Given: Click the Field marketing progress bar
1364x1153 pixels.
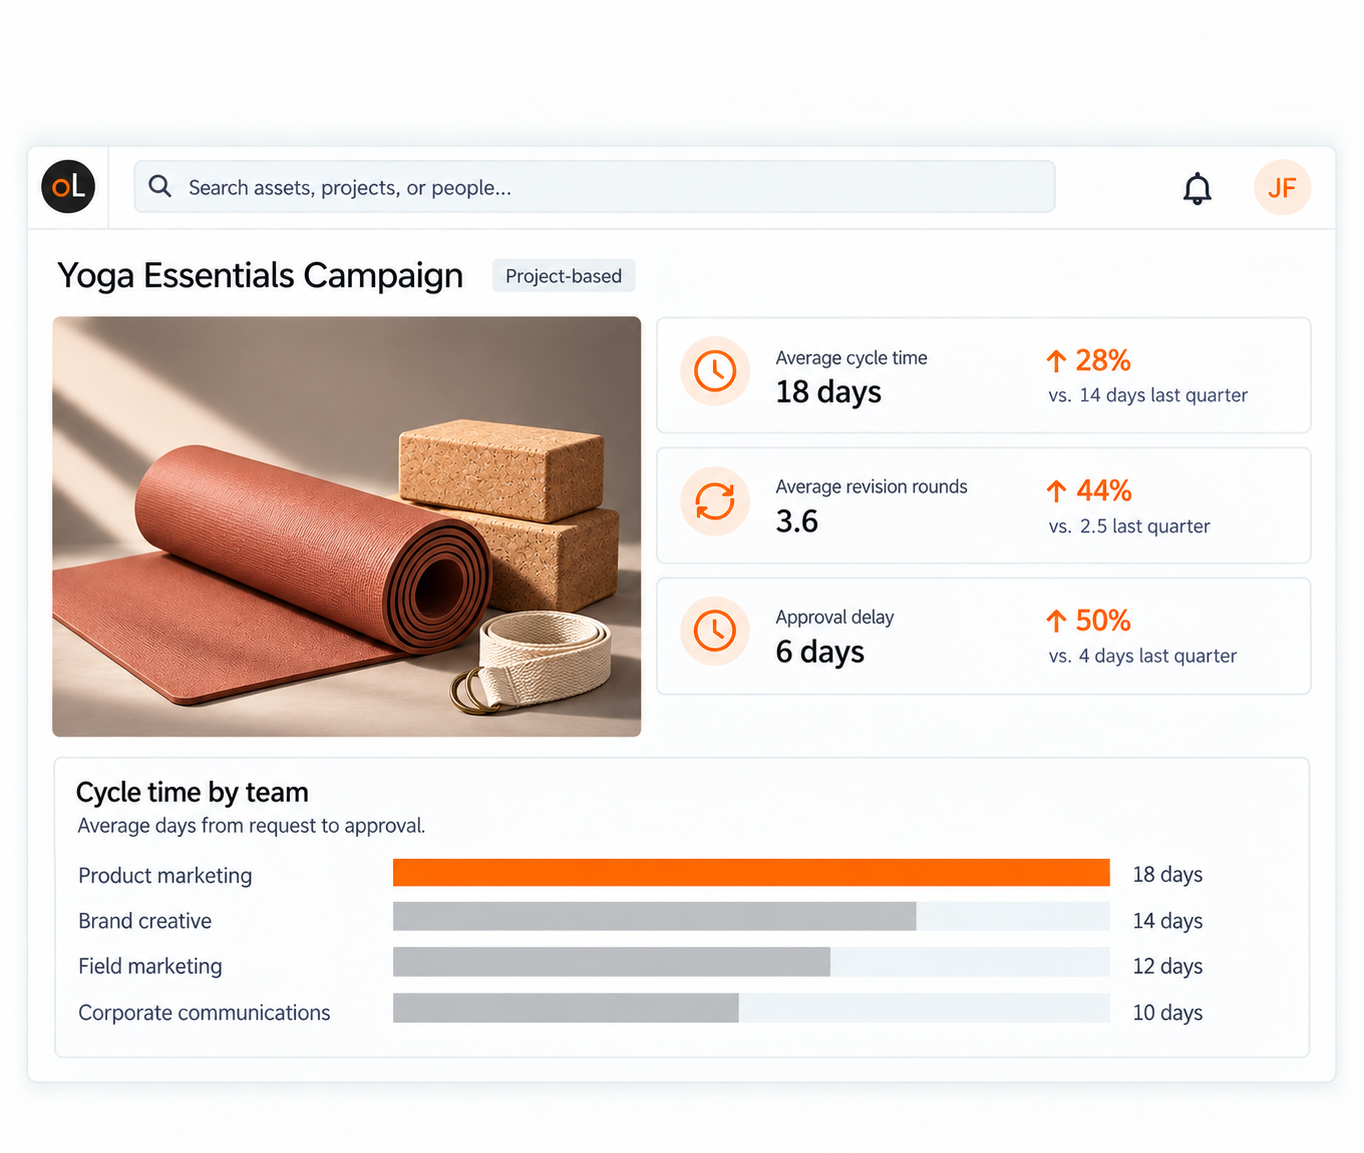Looking at the screenshot, I should click(751, 962).
